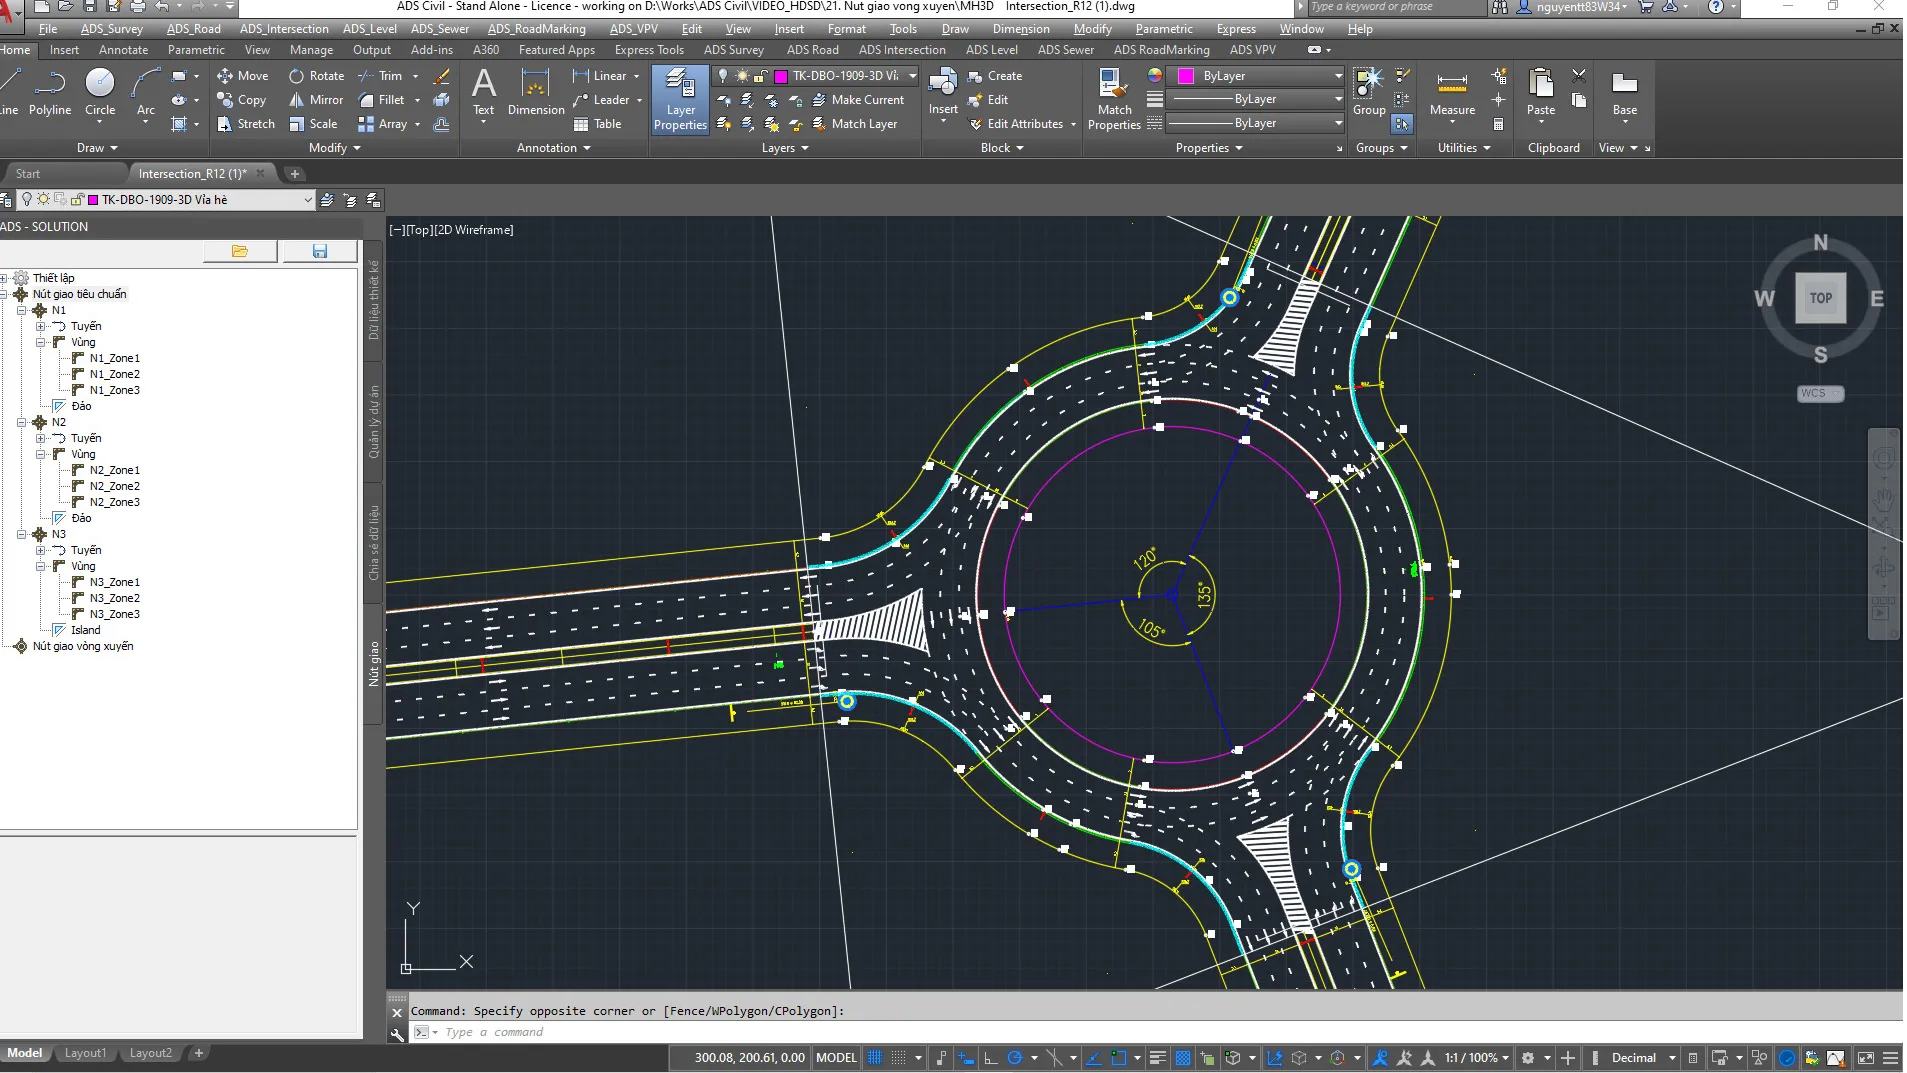Click the Mirror tool in Modify panel
Screen dimensions: 1907x1073
pyautogui.click(x=316, y=100)
